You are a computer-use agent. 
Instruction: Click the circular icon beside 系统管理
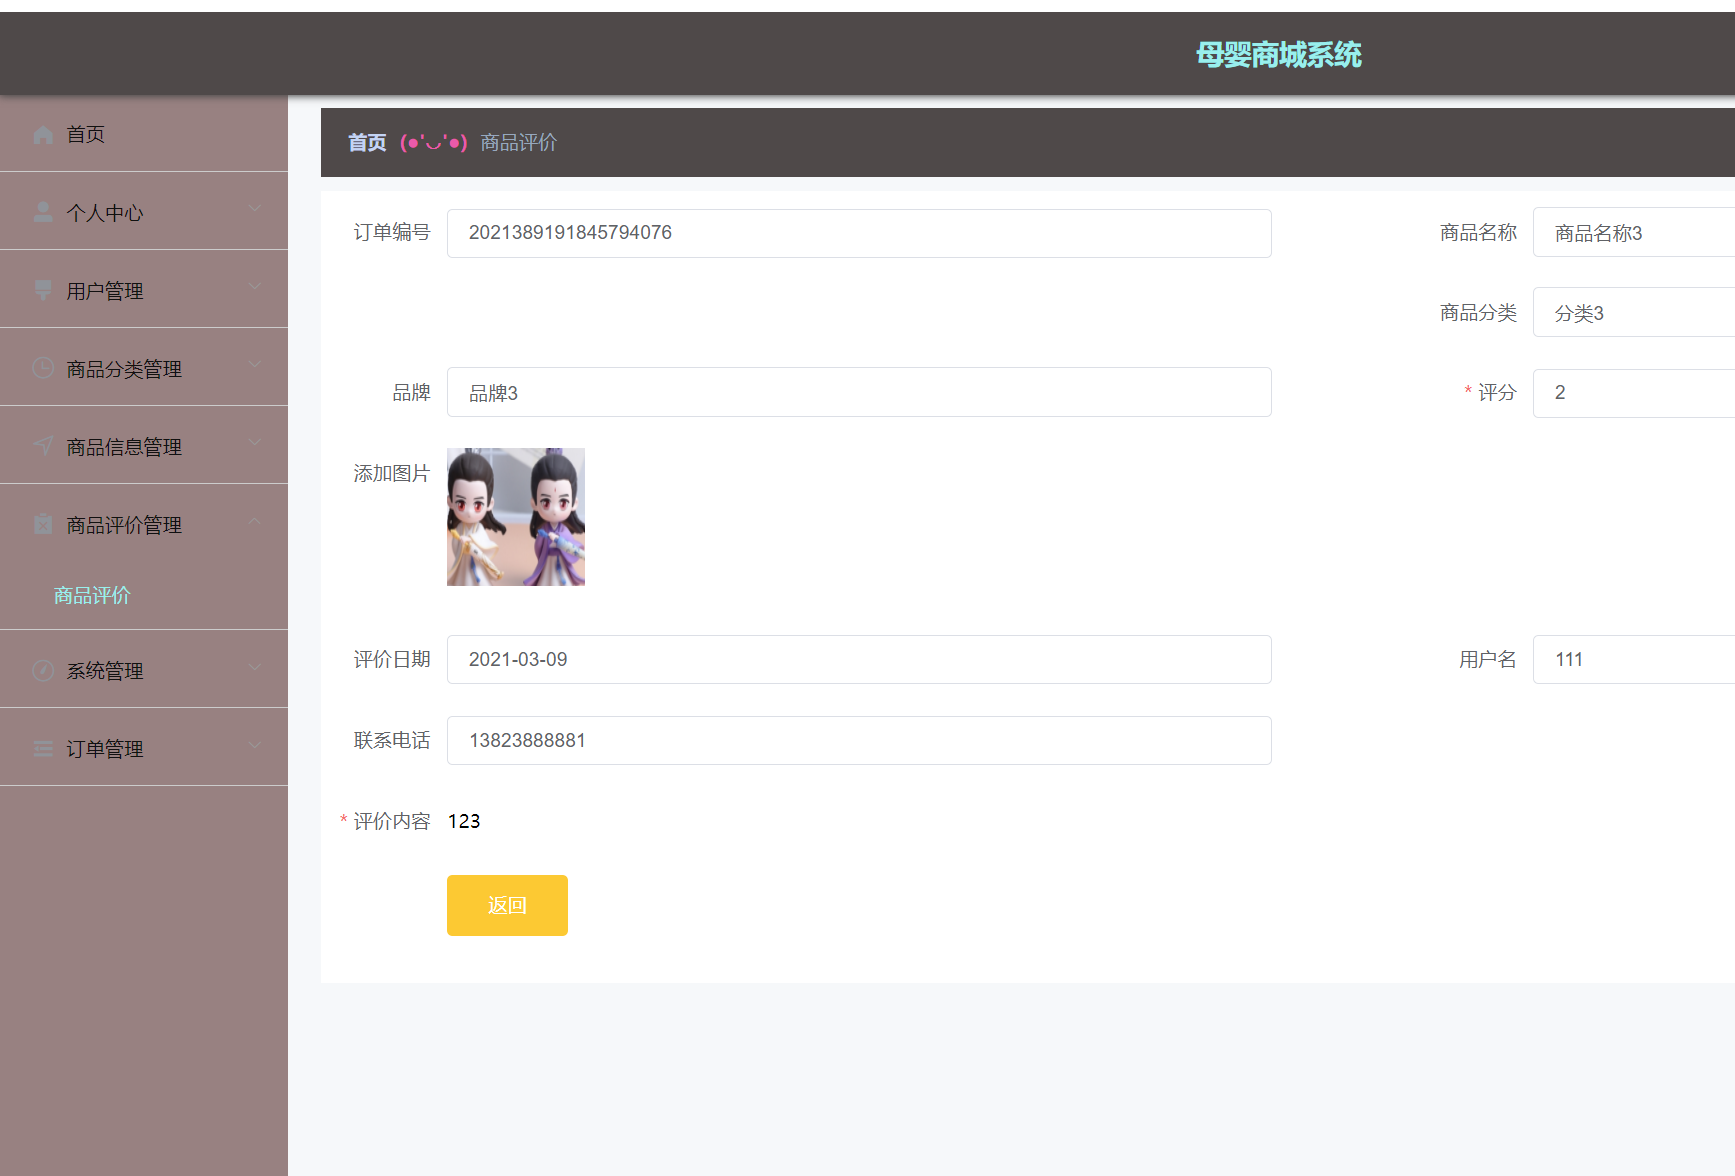(43, 670)
